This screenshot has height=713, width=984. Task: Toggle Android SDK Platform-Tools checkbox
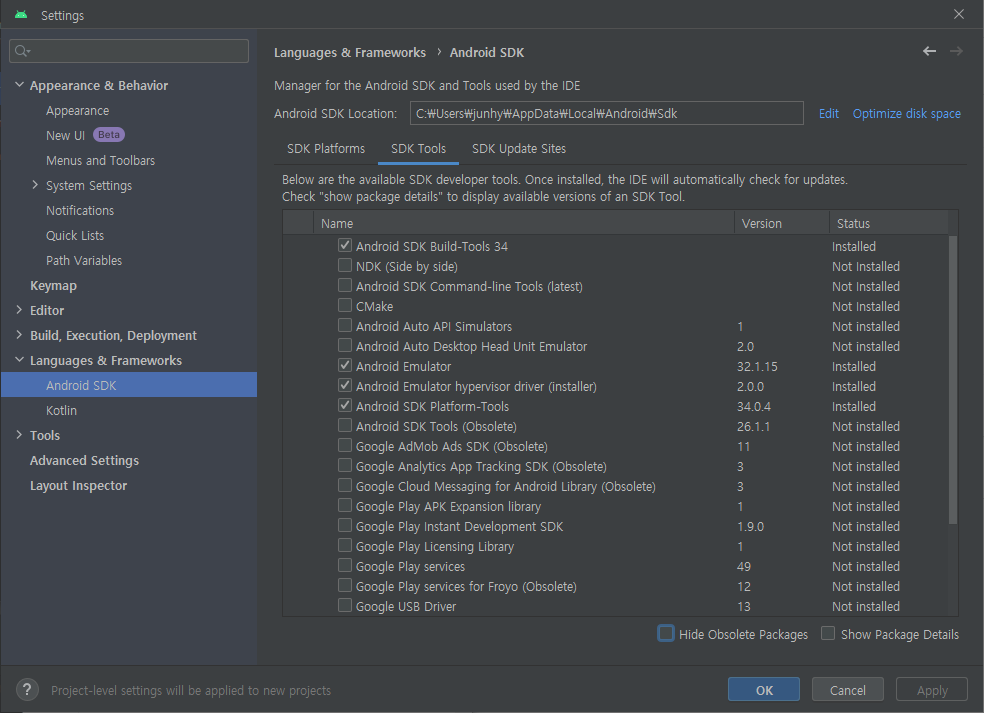345,405
